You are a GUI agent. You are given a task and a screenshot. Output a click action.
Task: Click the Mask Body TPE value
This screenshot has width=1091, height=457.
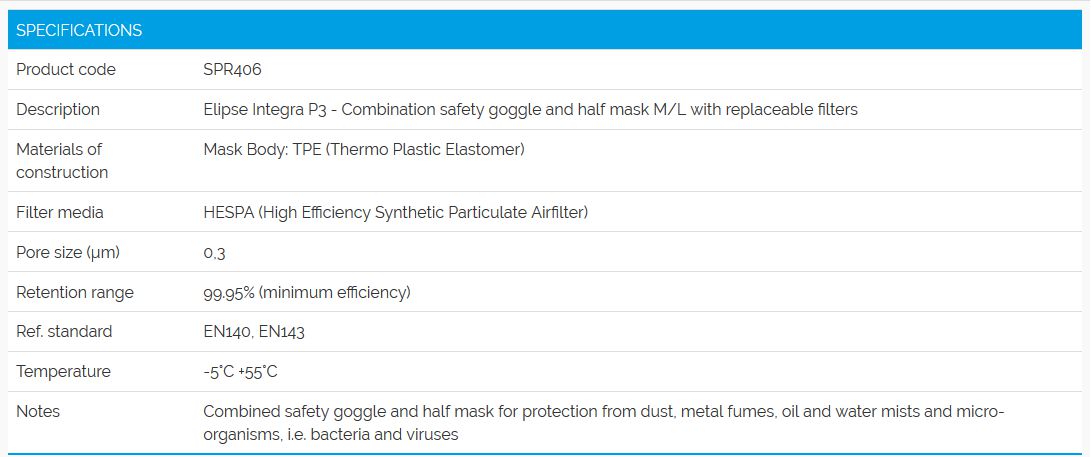click(x=364, y=150)
